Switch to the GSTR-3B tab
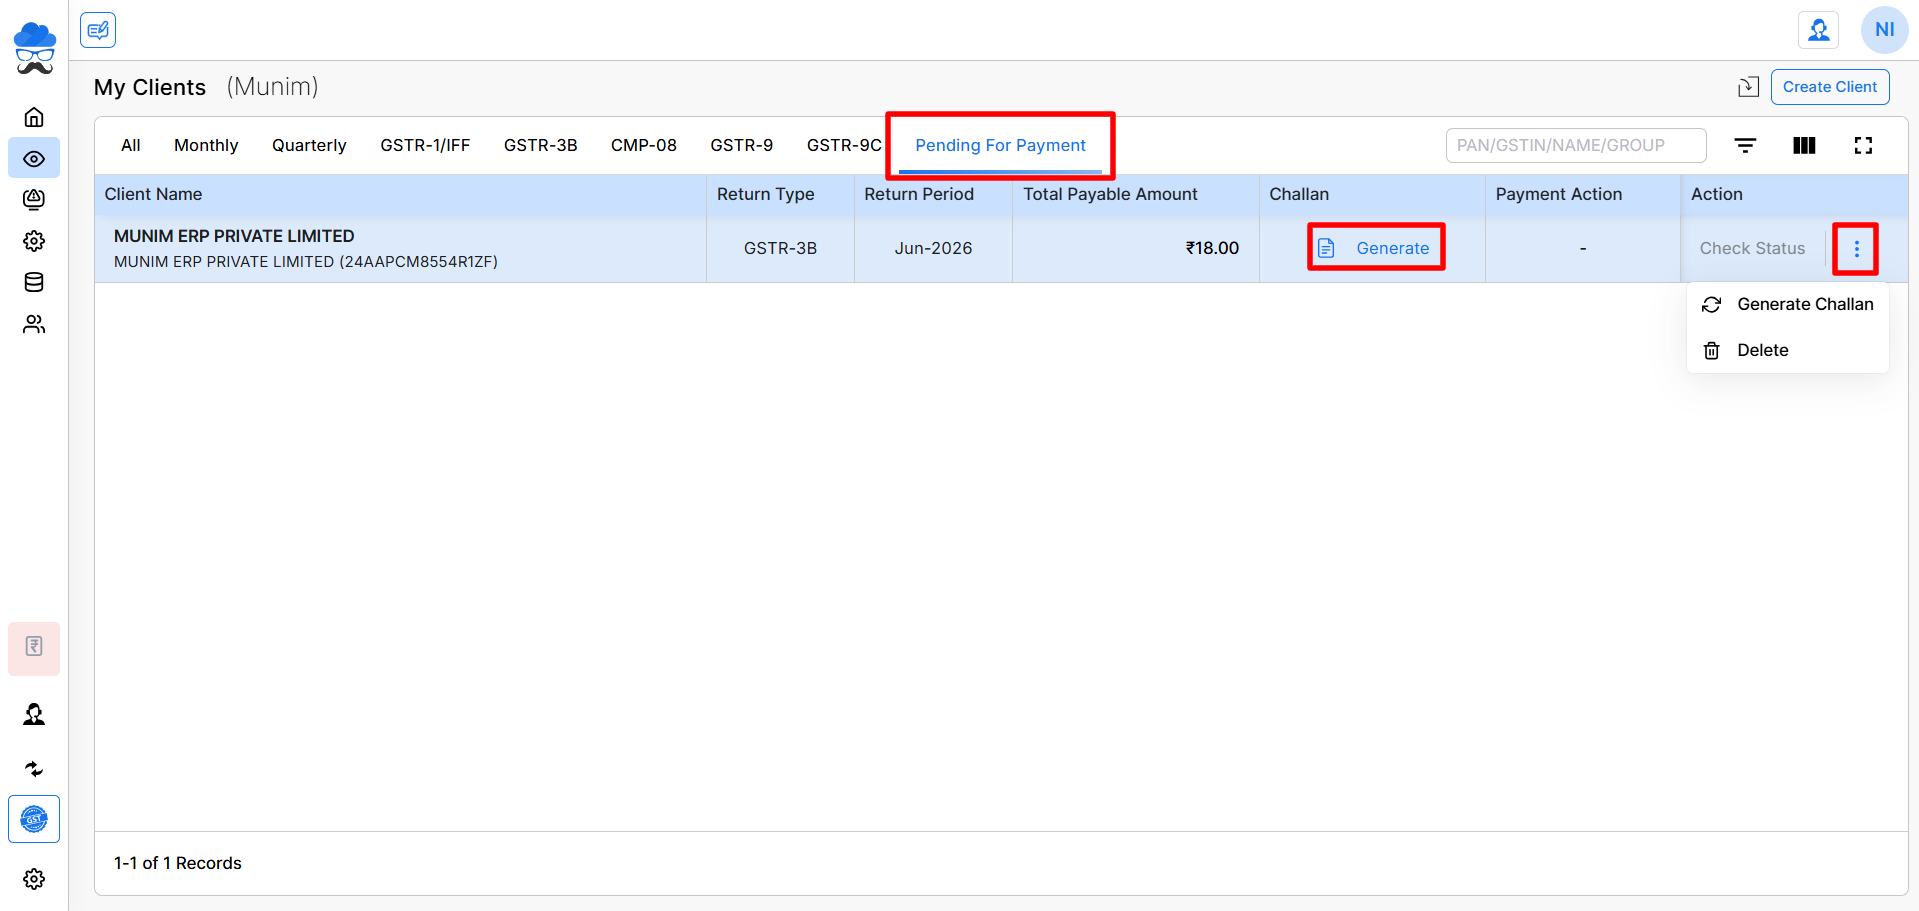 click(541, 145)
